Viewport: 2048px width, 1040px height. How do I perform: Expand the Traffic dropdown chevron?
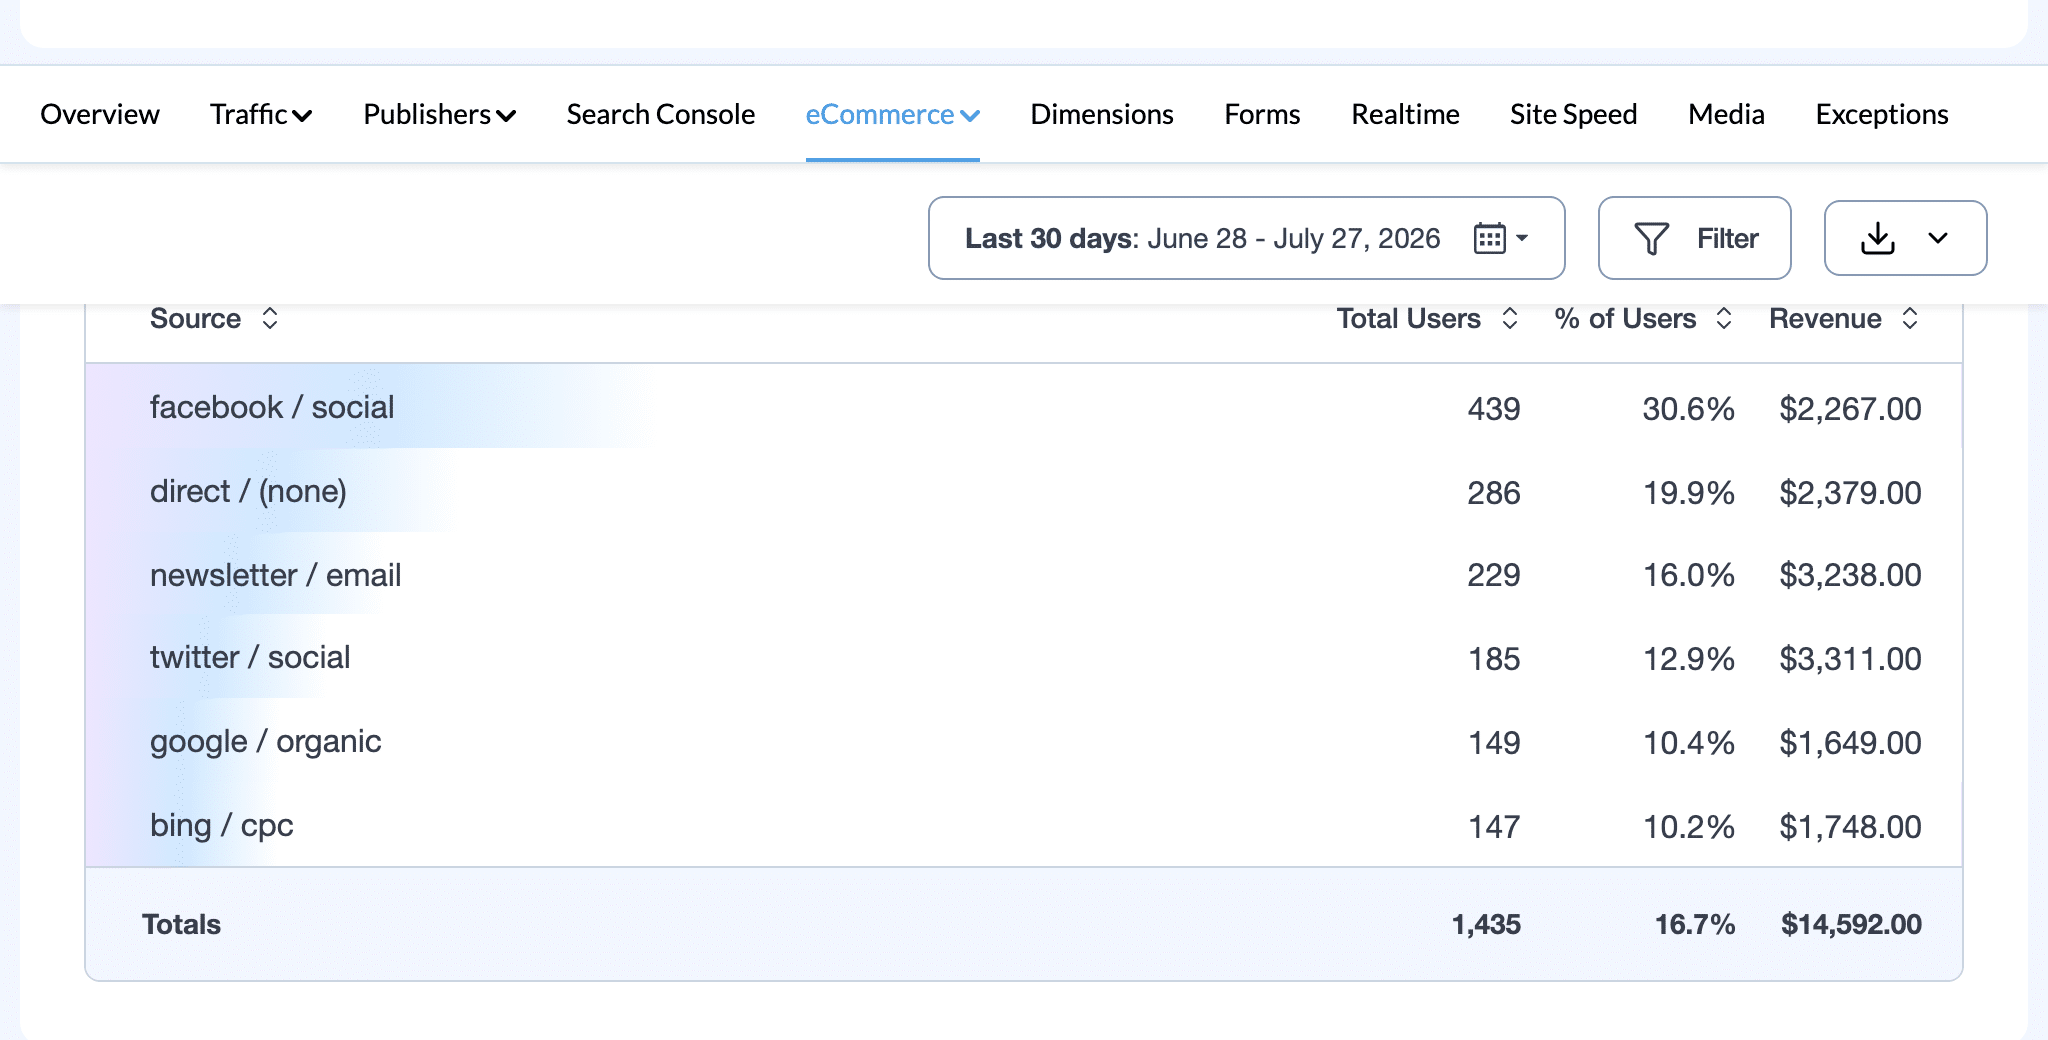pos(302,116)
